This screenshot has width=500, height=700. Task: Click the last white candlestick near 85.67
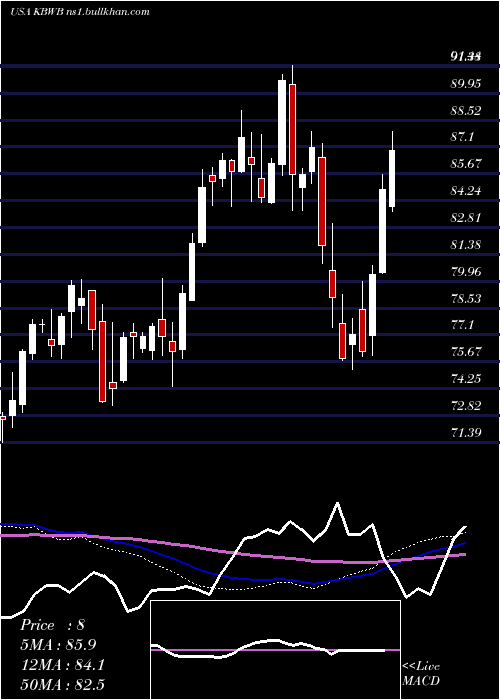click(x=392, y=179)
